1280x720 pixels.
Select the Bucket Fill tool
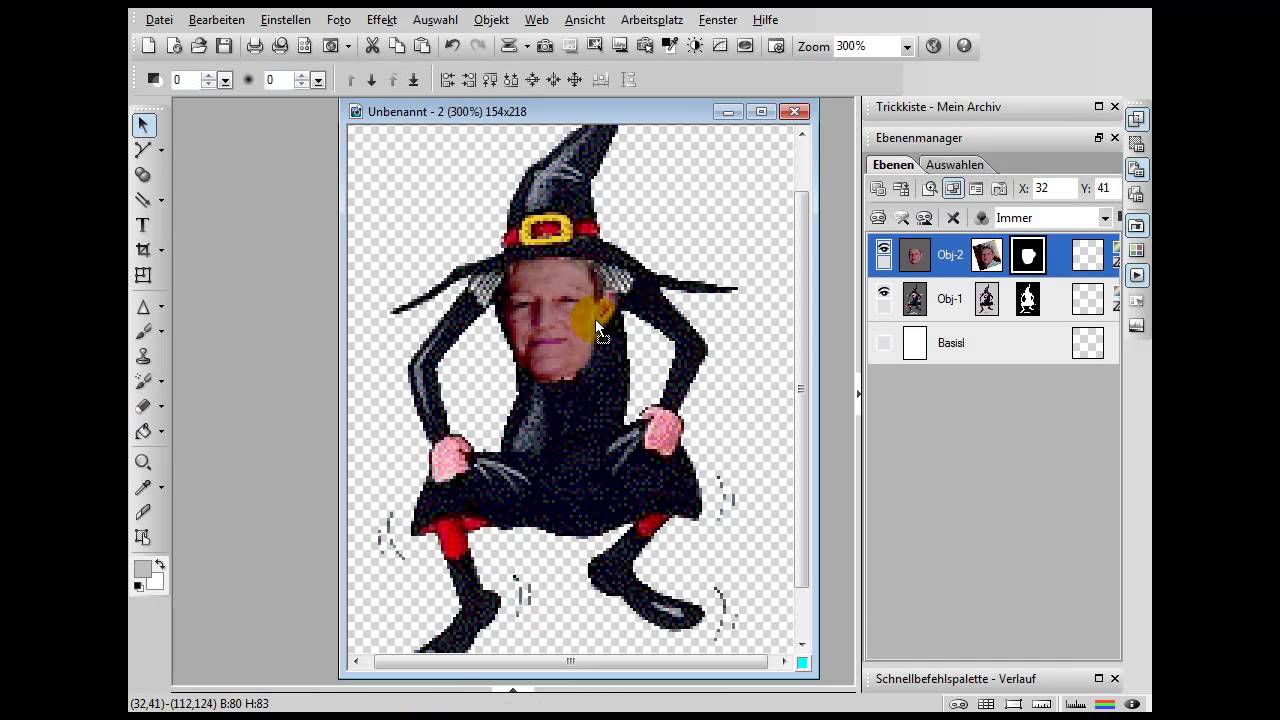(x=143, y=431)
